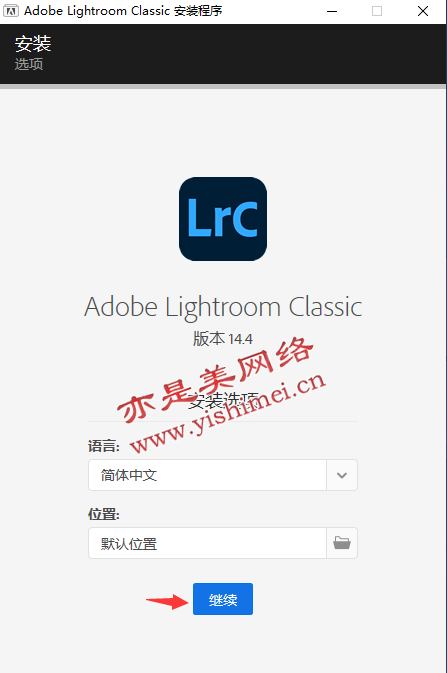Click the 选项 subtitle in header
447x673 pixels.
(x=29, y=64)
